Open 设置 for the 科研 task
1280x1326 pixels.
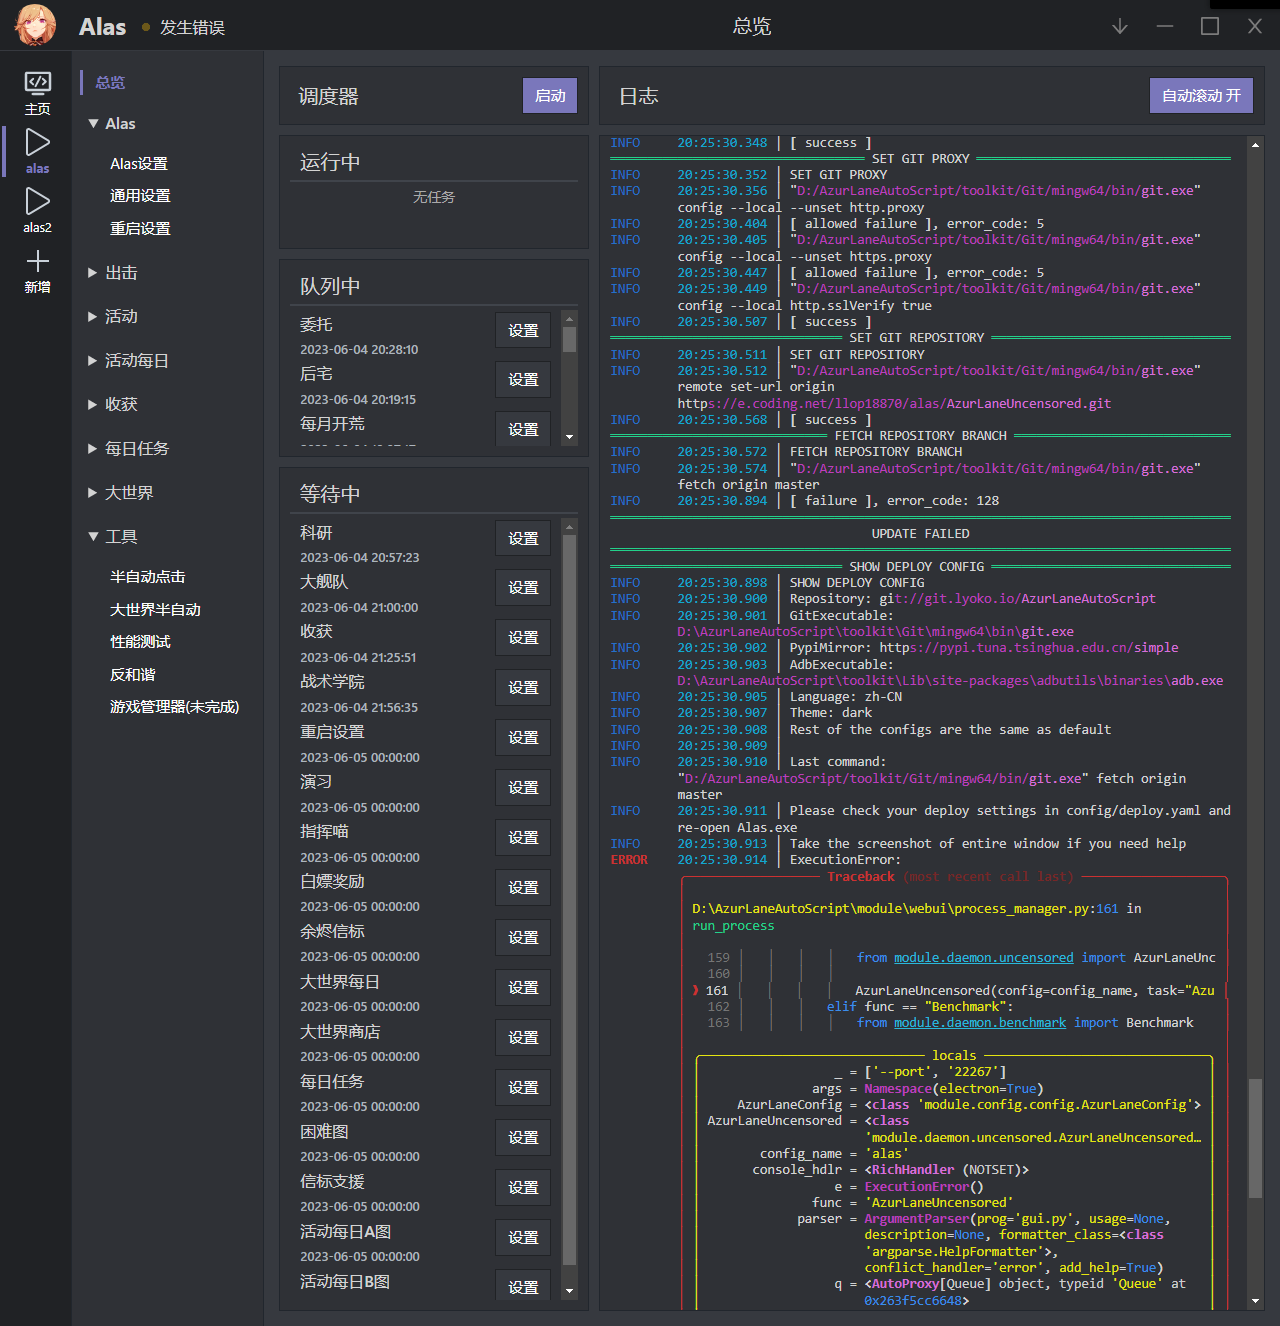[x=522, y=537]
